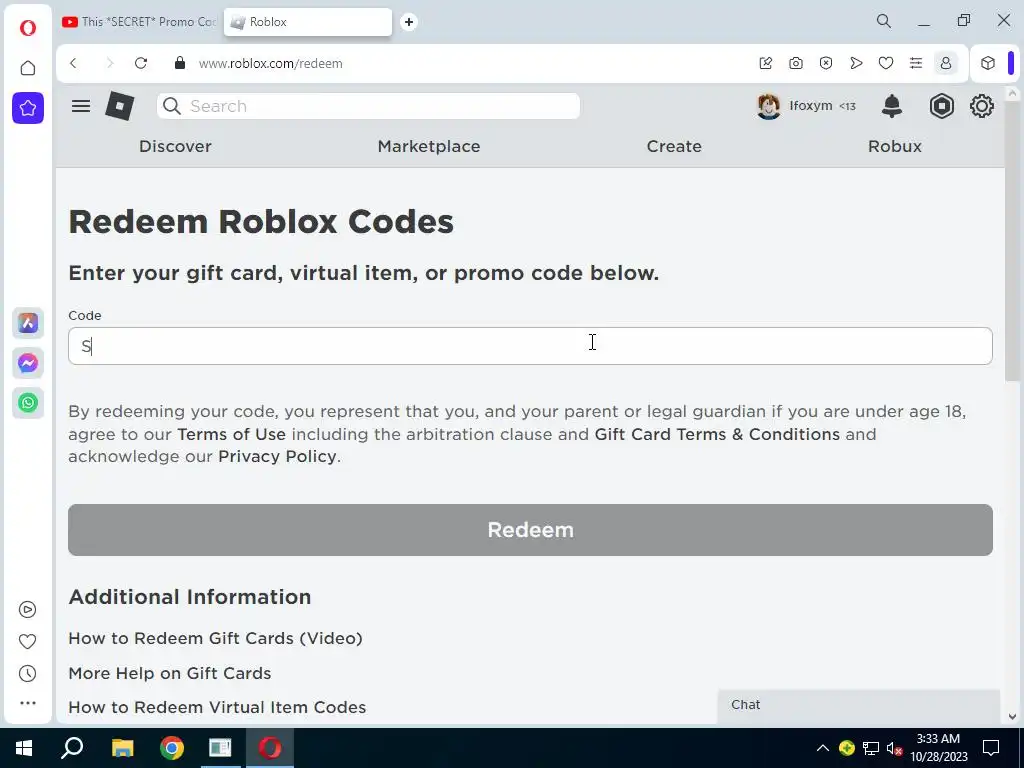Open Roblox hamburger navigation menu

coord(81,106)
